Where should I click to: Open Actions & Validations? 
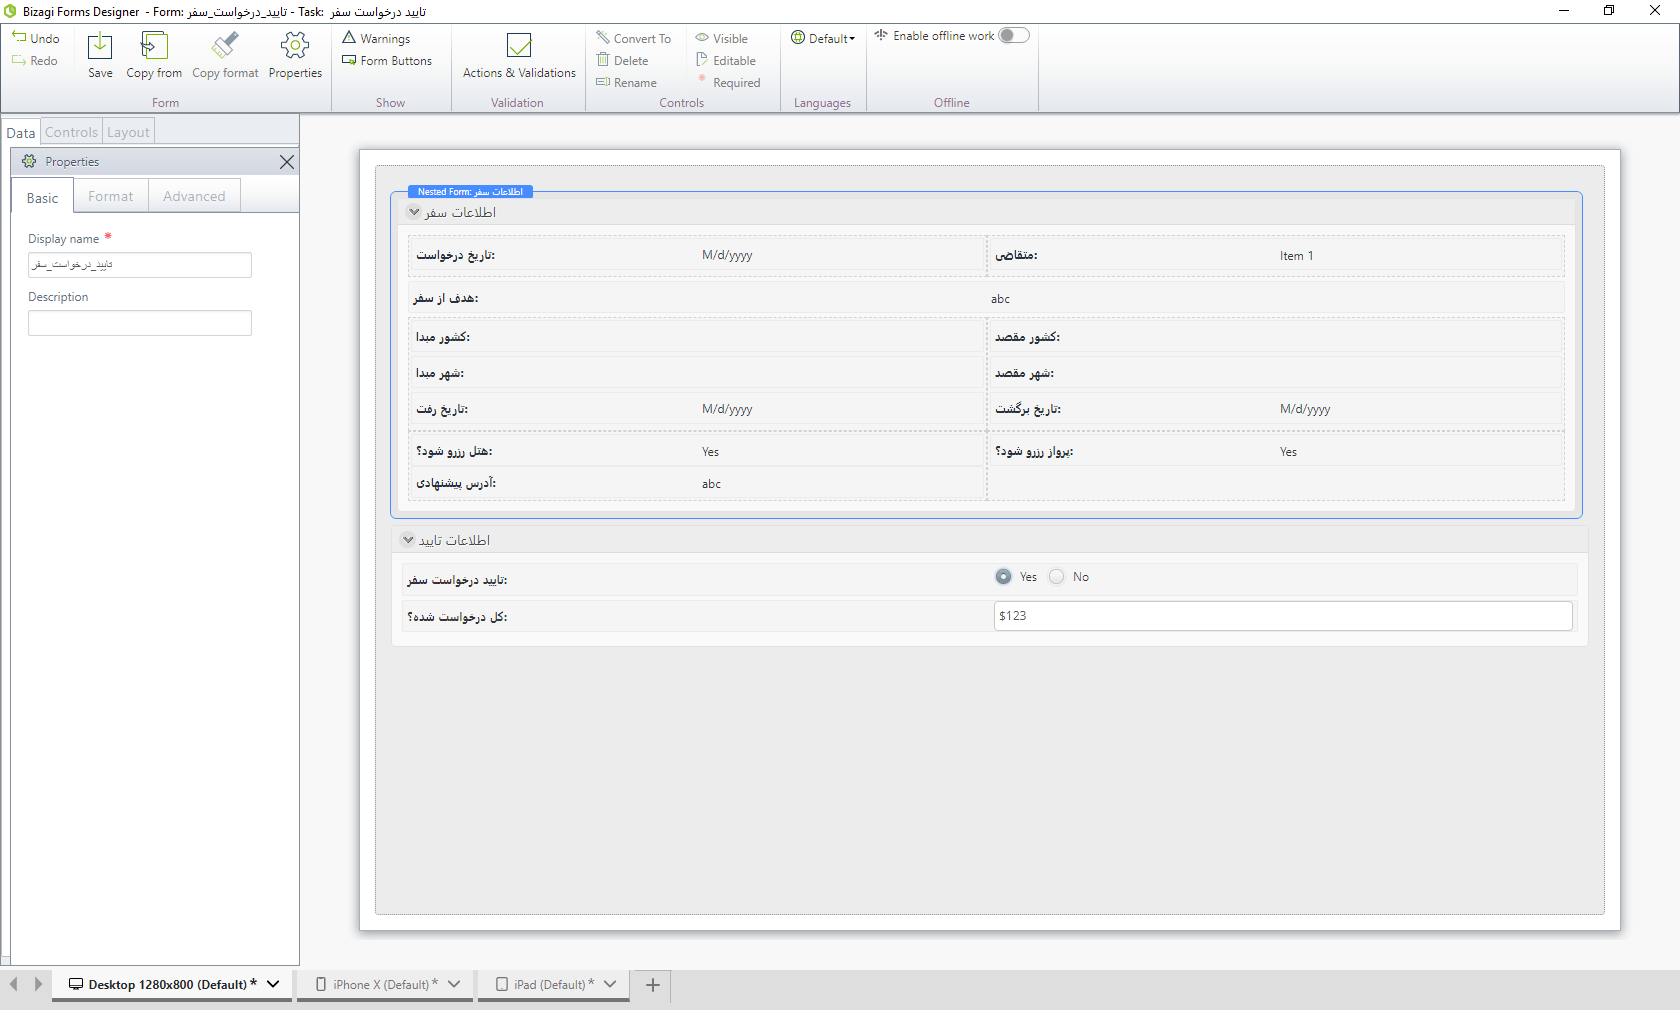[x=519, y=54]
